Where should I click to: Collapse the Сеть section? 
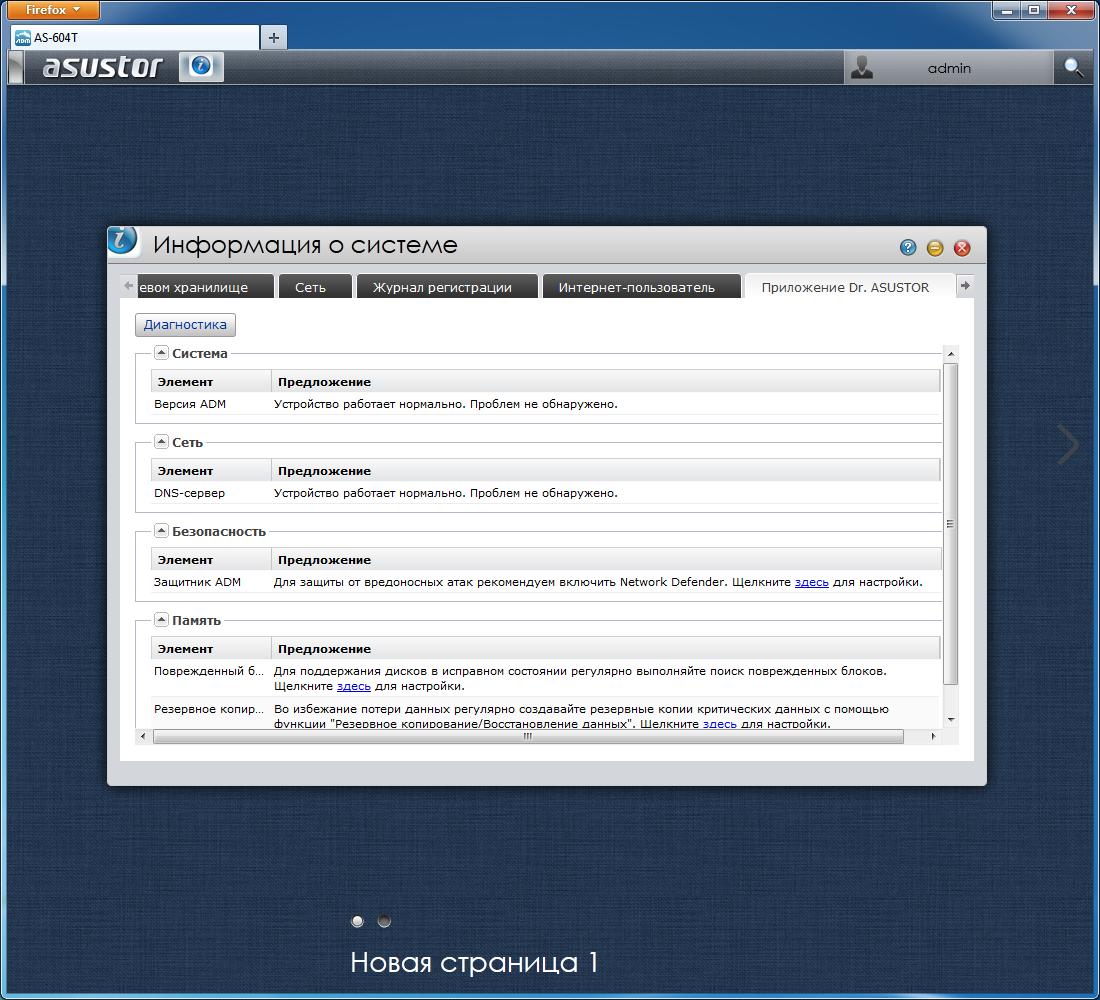[x=161, y=442]
